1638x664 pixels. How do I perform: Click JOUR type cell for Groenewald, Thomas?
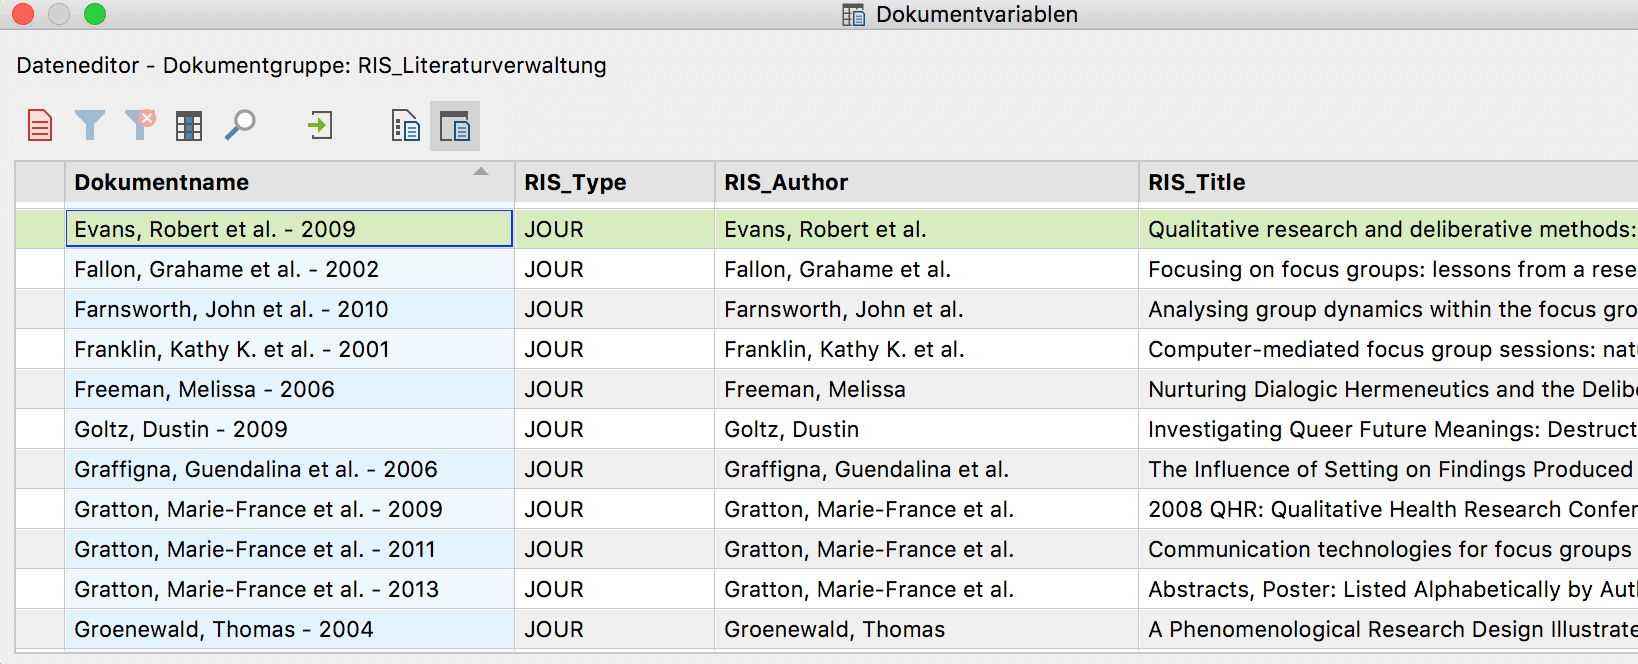(554, 630)
